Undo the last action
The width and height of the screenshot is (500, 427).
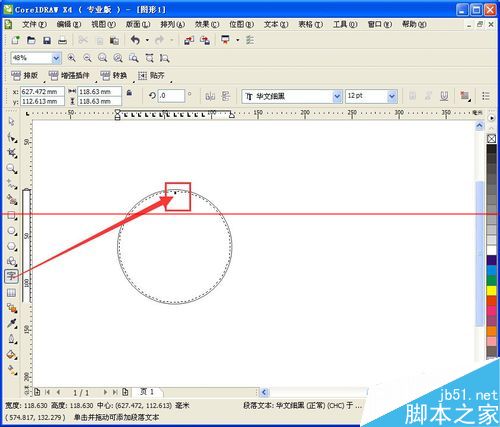click(135, 40)
